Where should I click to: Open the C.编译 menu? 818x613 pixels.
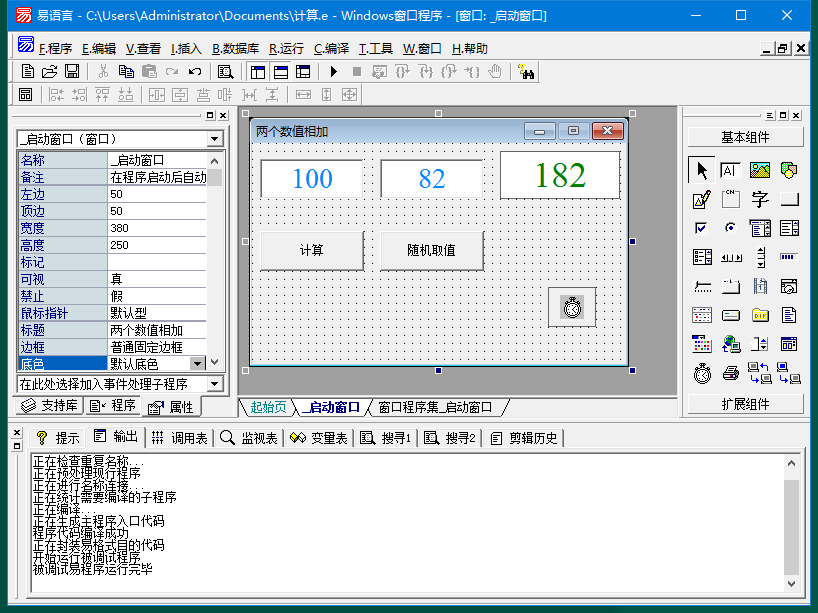(331, 48)
